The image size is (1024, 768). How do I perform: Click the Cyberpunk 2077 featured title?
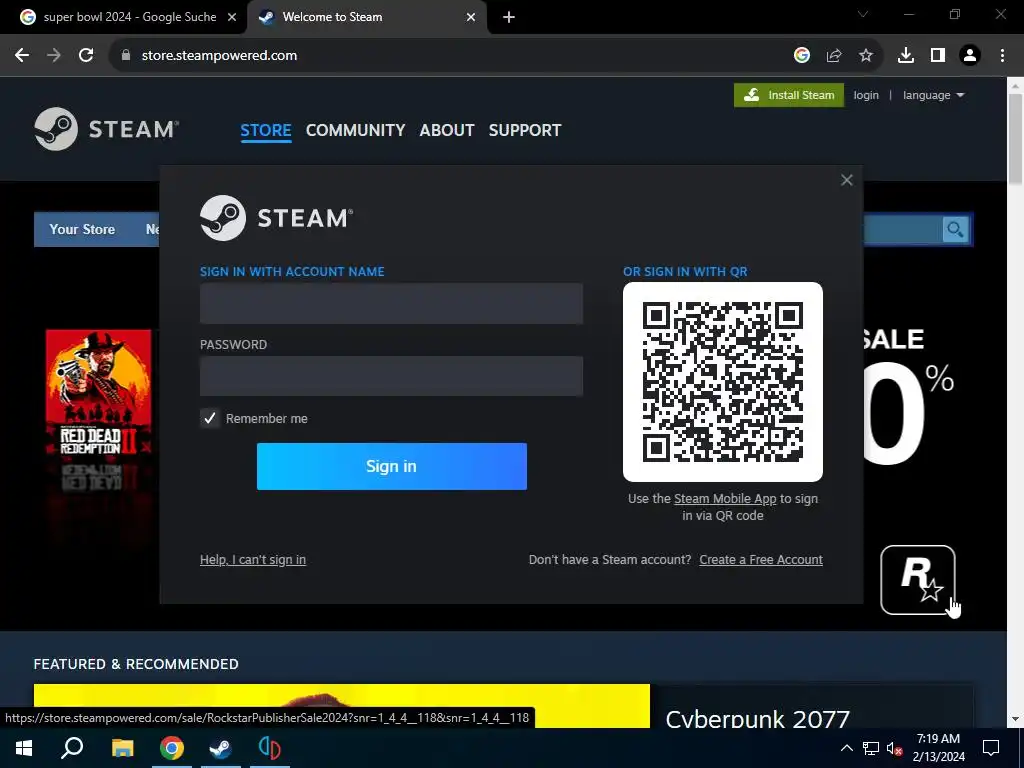[x=758, y=718]
